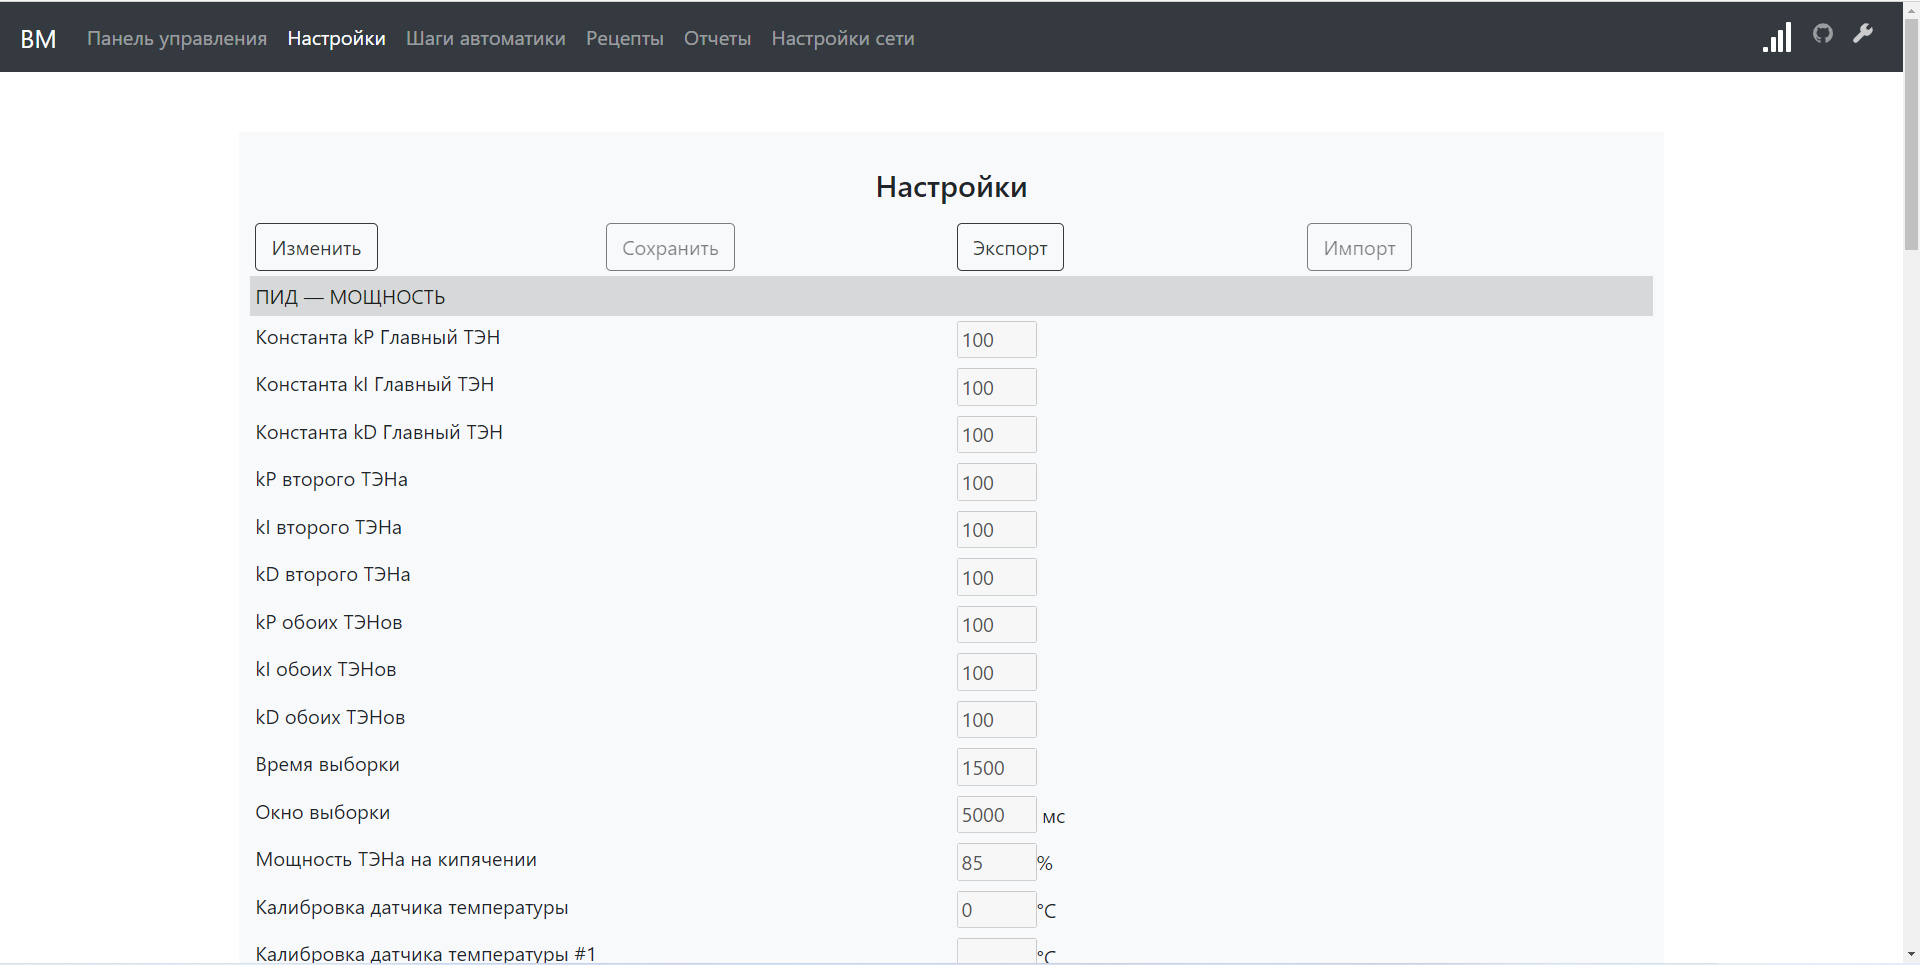Click label Окно выборки

[x=322, y=812]
